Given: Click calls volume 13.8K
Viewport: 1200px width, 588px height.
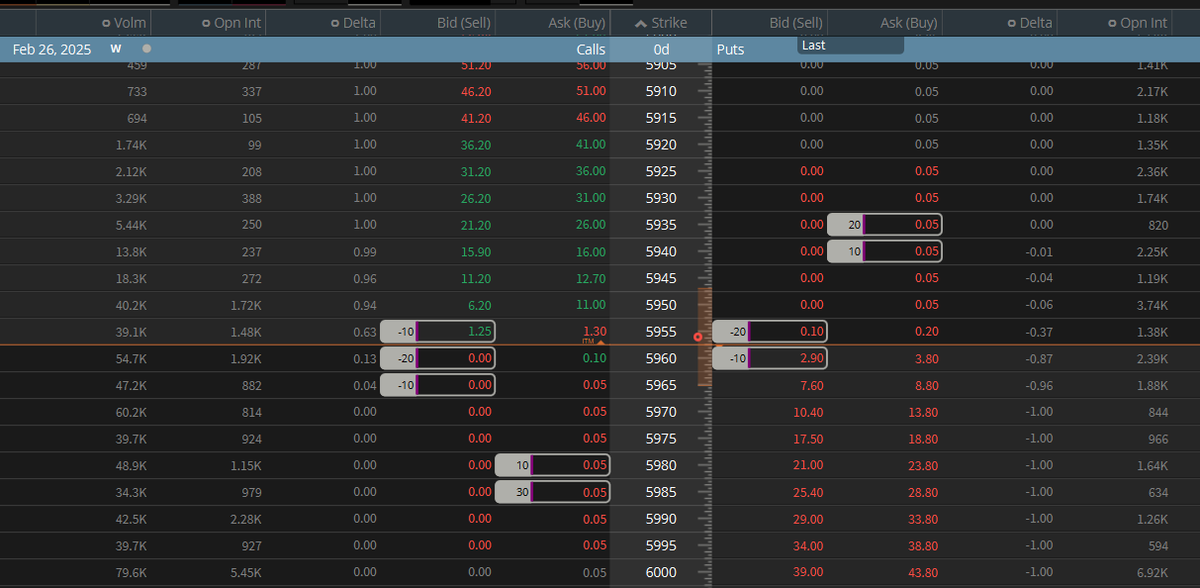Looking at the screenshot, I should coord(130,251).
